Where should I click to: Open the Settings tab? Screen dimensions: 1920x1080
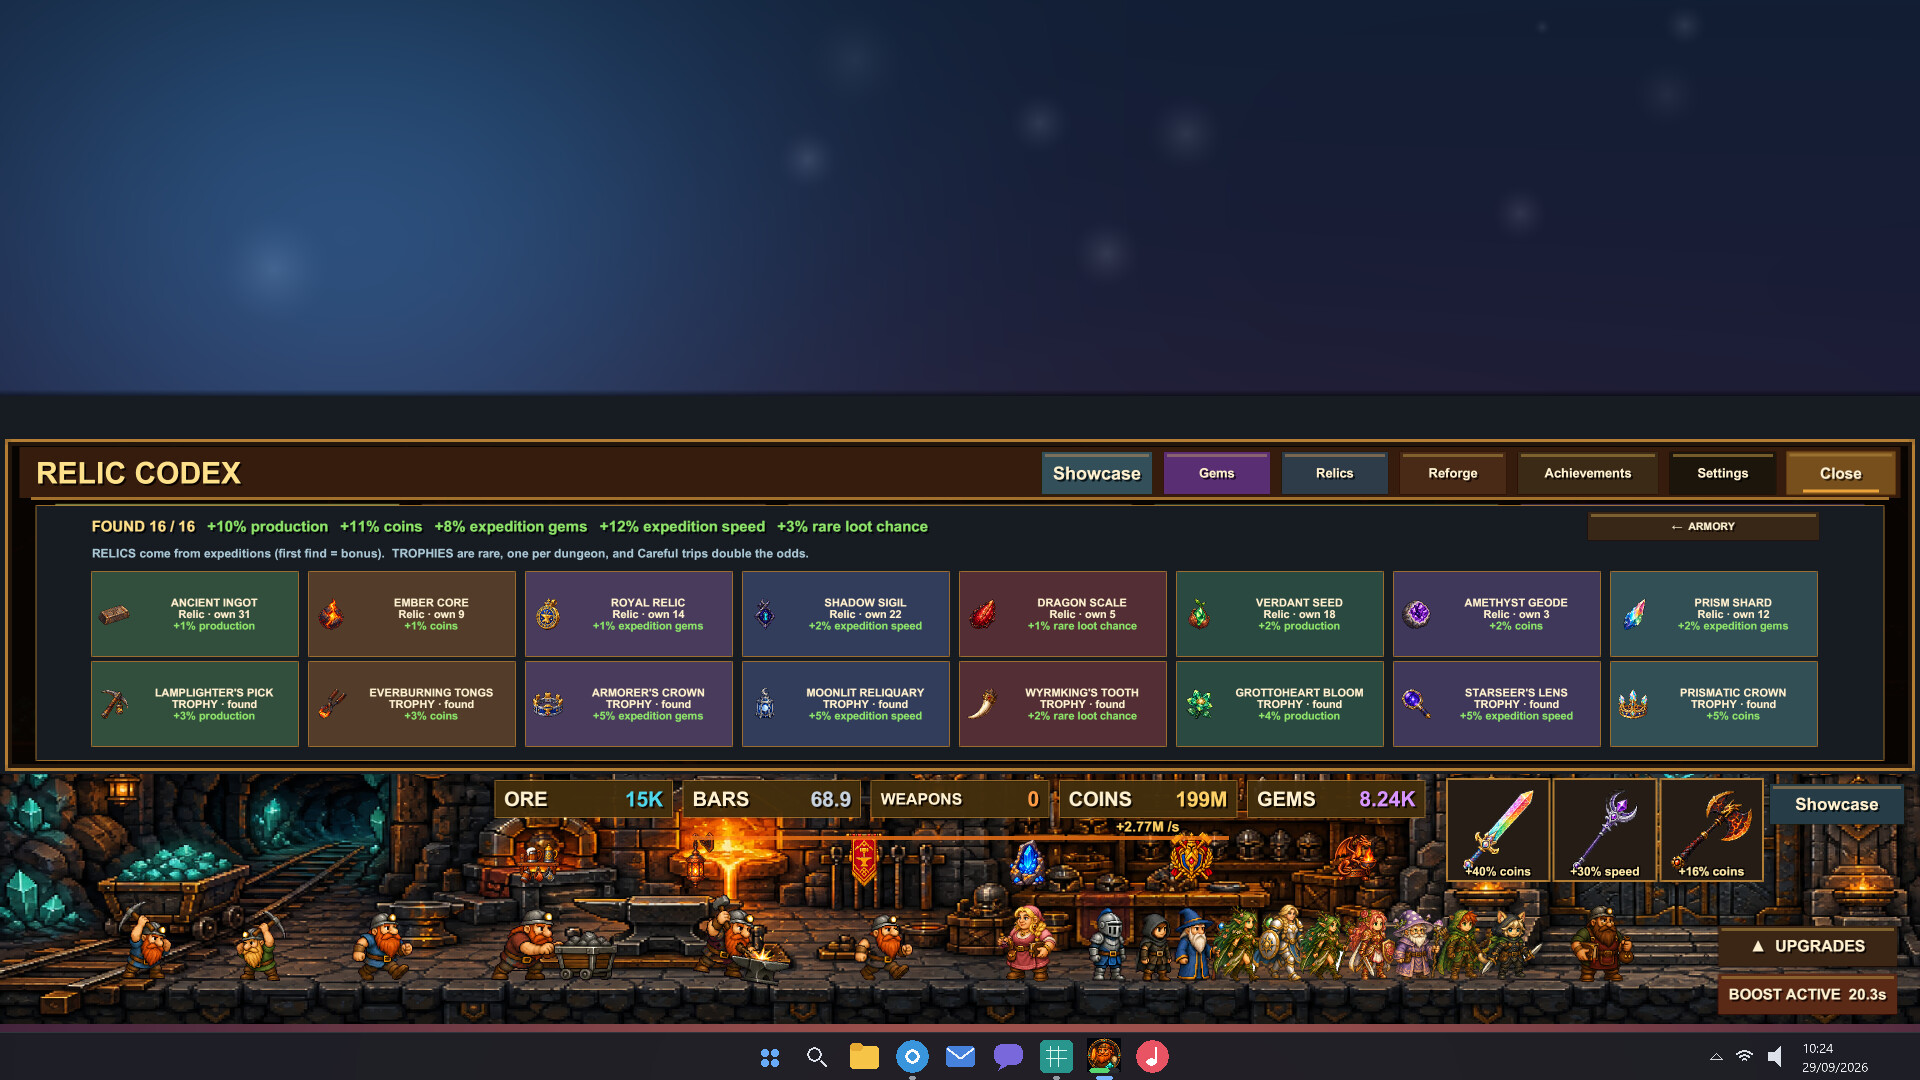point(1722,473)
